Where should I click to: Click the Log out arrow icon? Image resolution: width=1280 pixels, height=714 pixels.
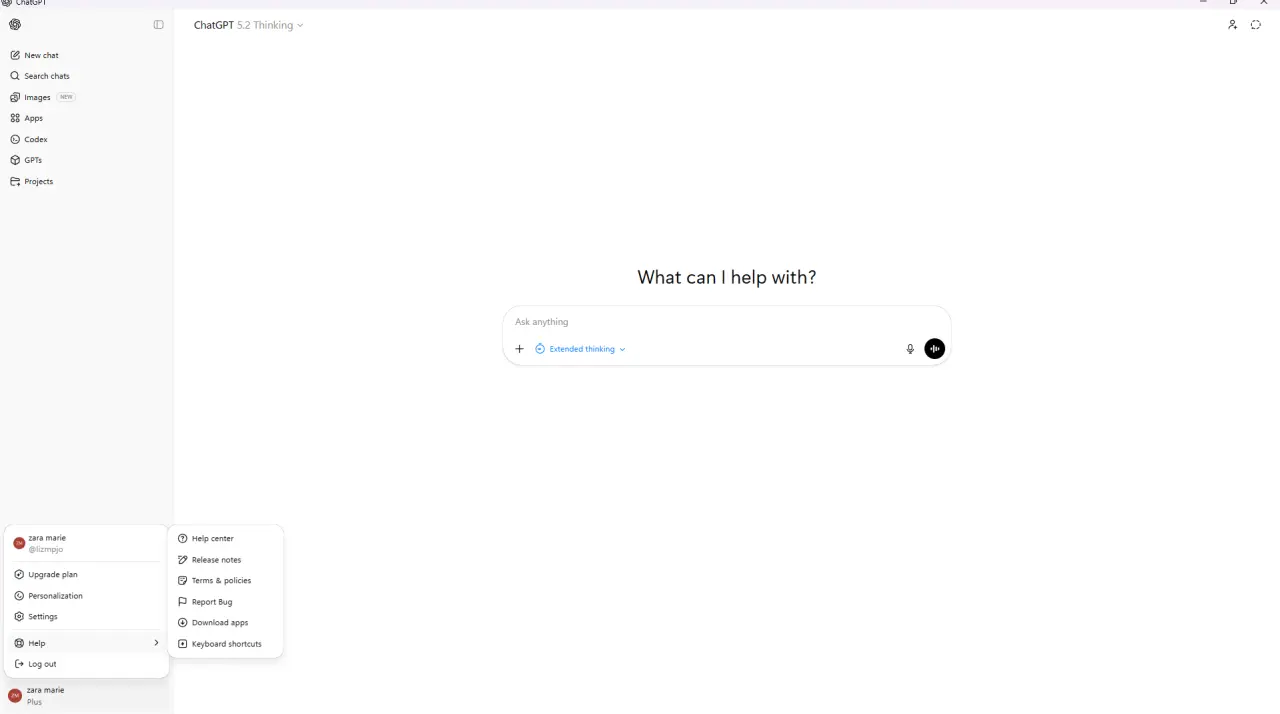(19, 664)
